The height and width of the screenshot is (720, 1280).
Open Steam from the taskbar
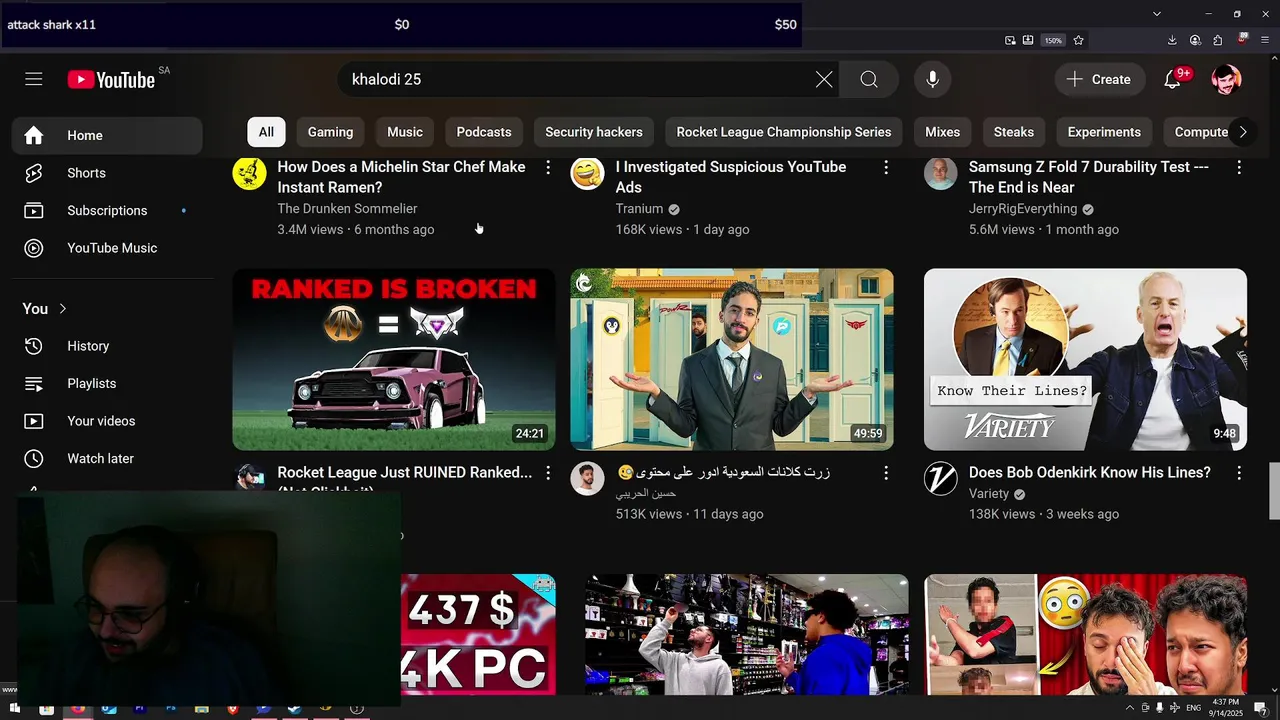(x=294, y=708)
